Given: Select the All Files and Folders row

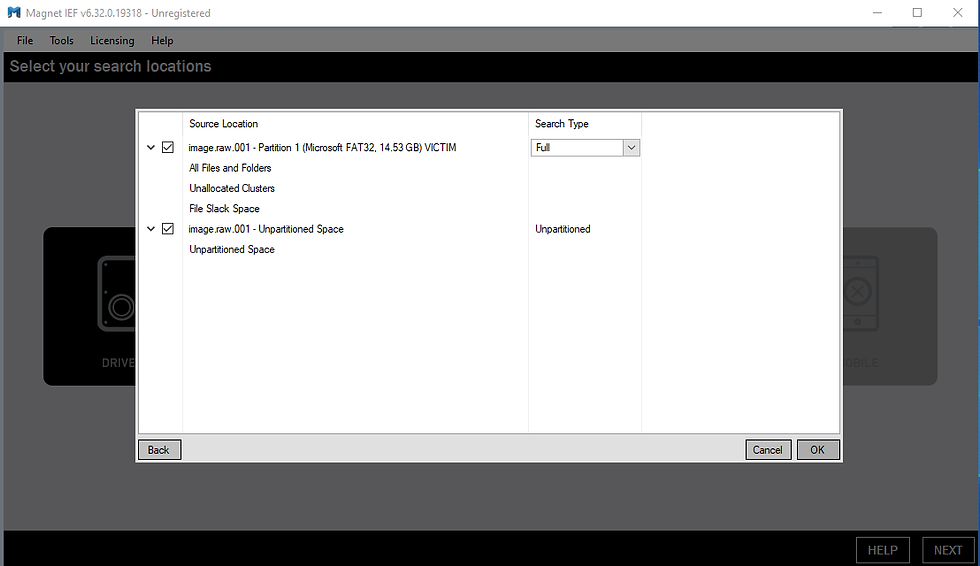Looking at the screenshot, I should pyautogui.click(x=230, y=168).
